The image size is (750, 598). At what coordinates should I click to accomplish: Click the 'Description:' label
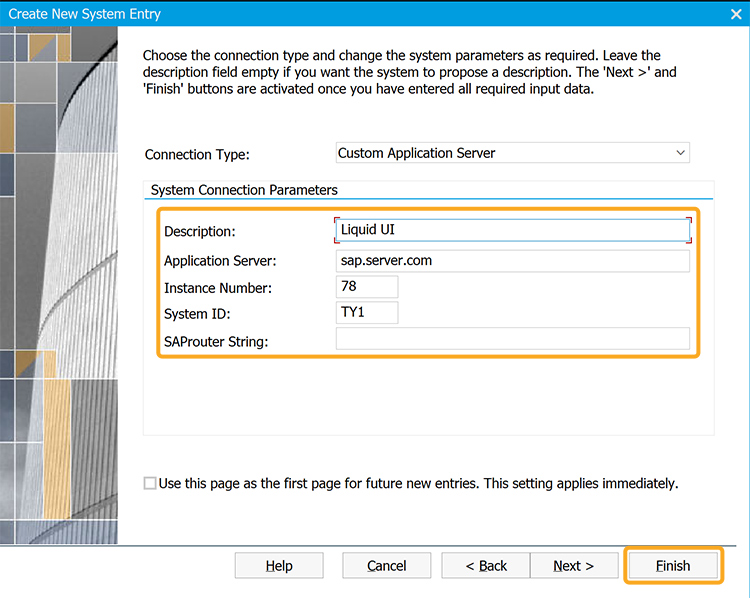(199, 232)
